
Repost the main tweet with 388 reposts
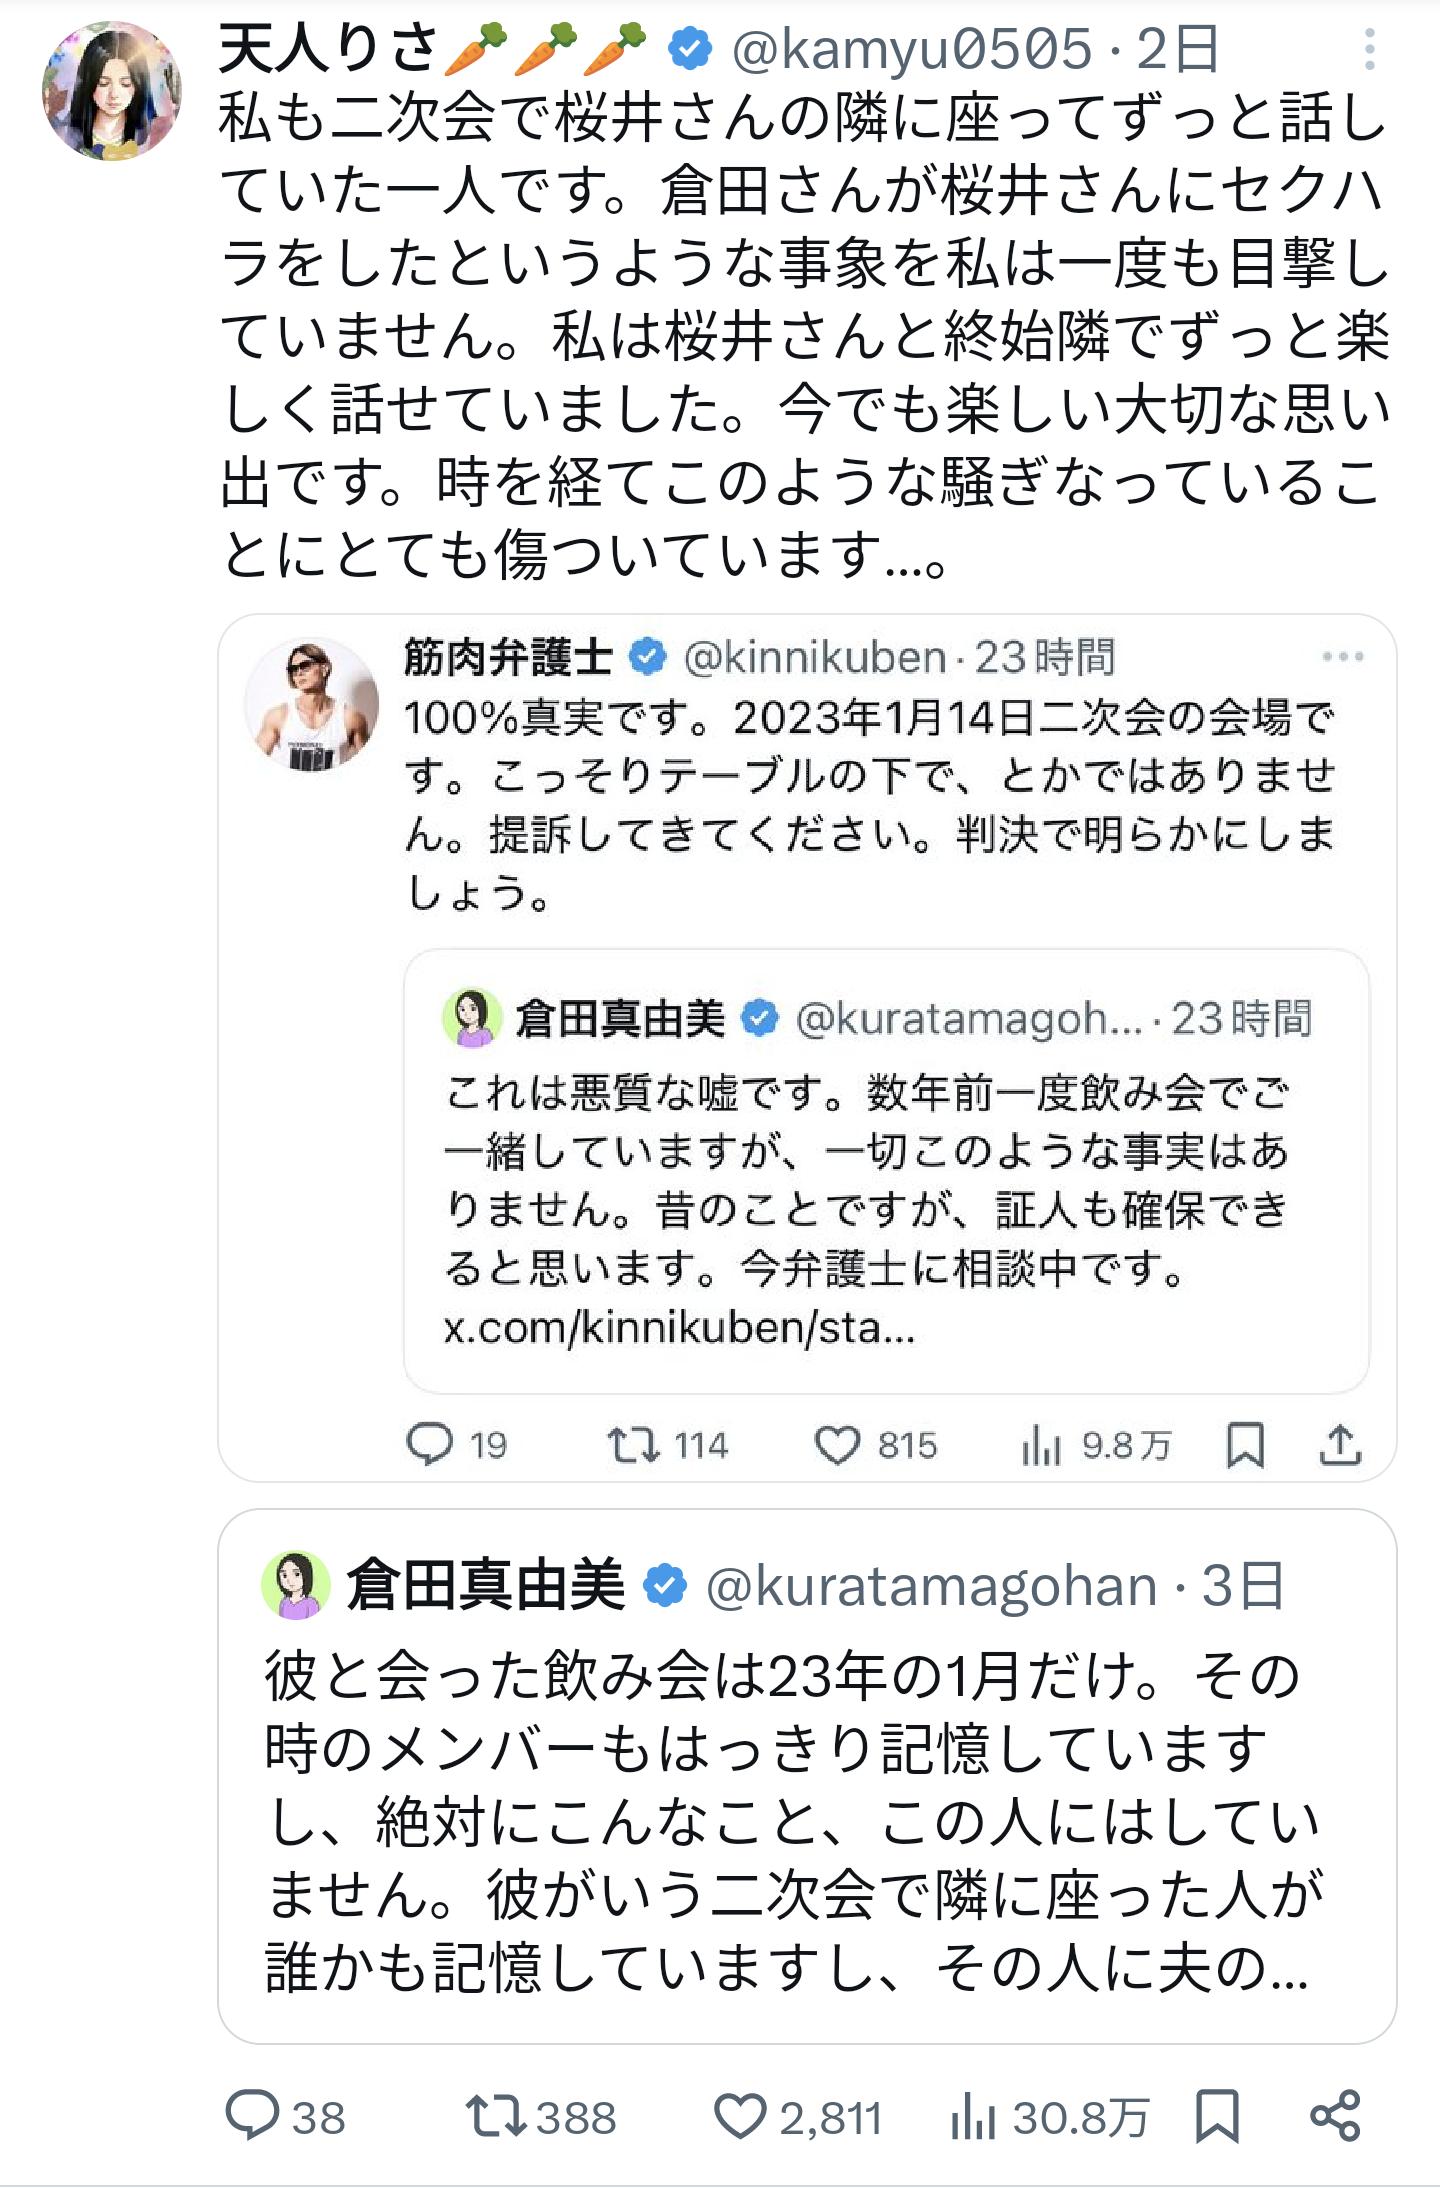pos(496,2115)
